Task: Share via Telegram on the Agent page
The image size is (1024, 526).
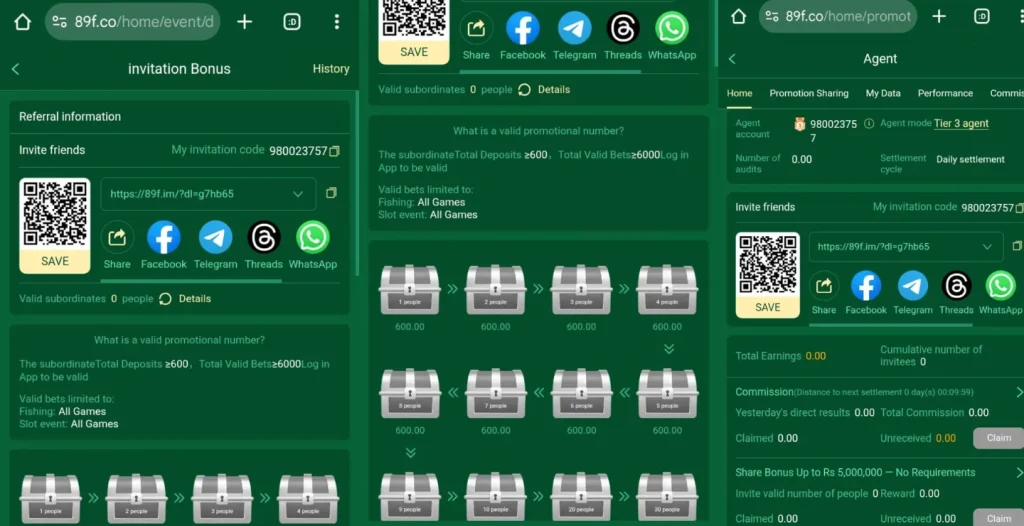Action: coord(912,286)
